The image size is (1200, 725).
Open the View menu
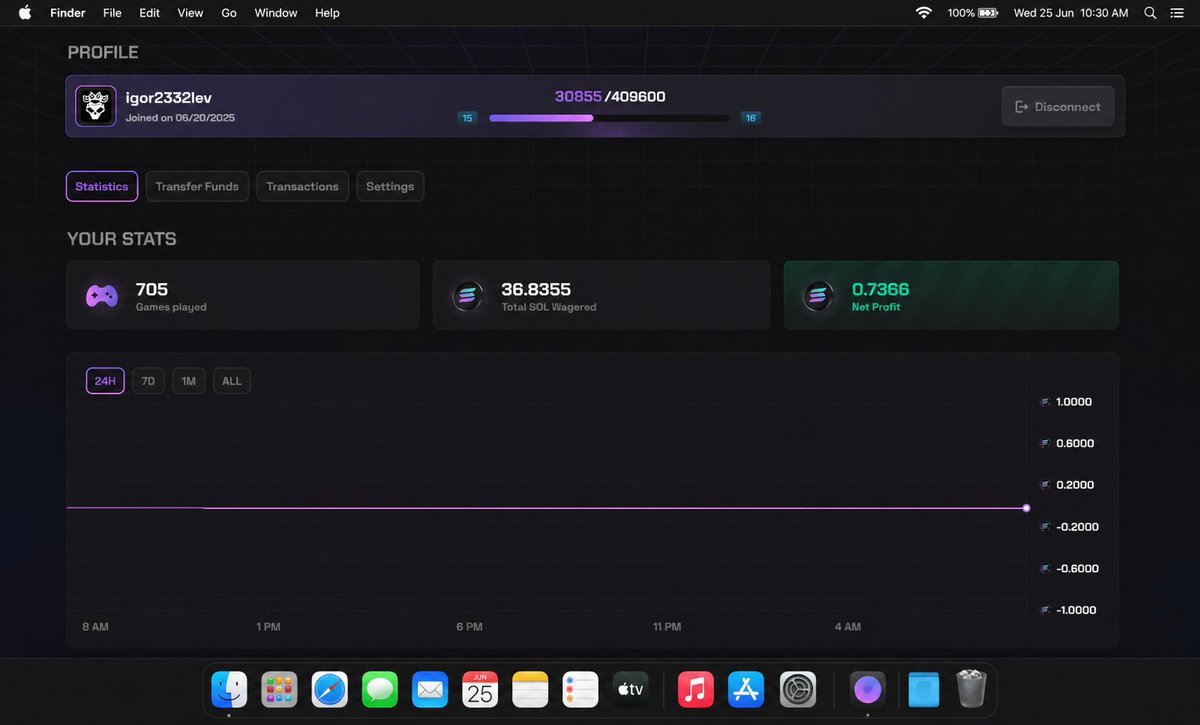coord(190,13)
